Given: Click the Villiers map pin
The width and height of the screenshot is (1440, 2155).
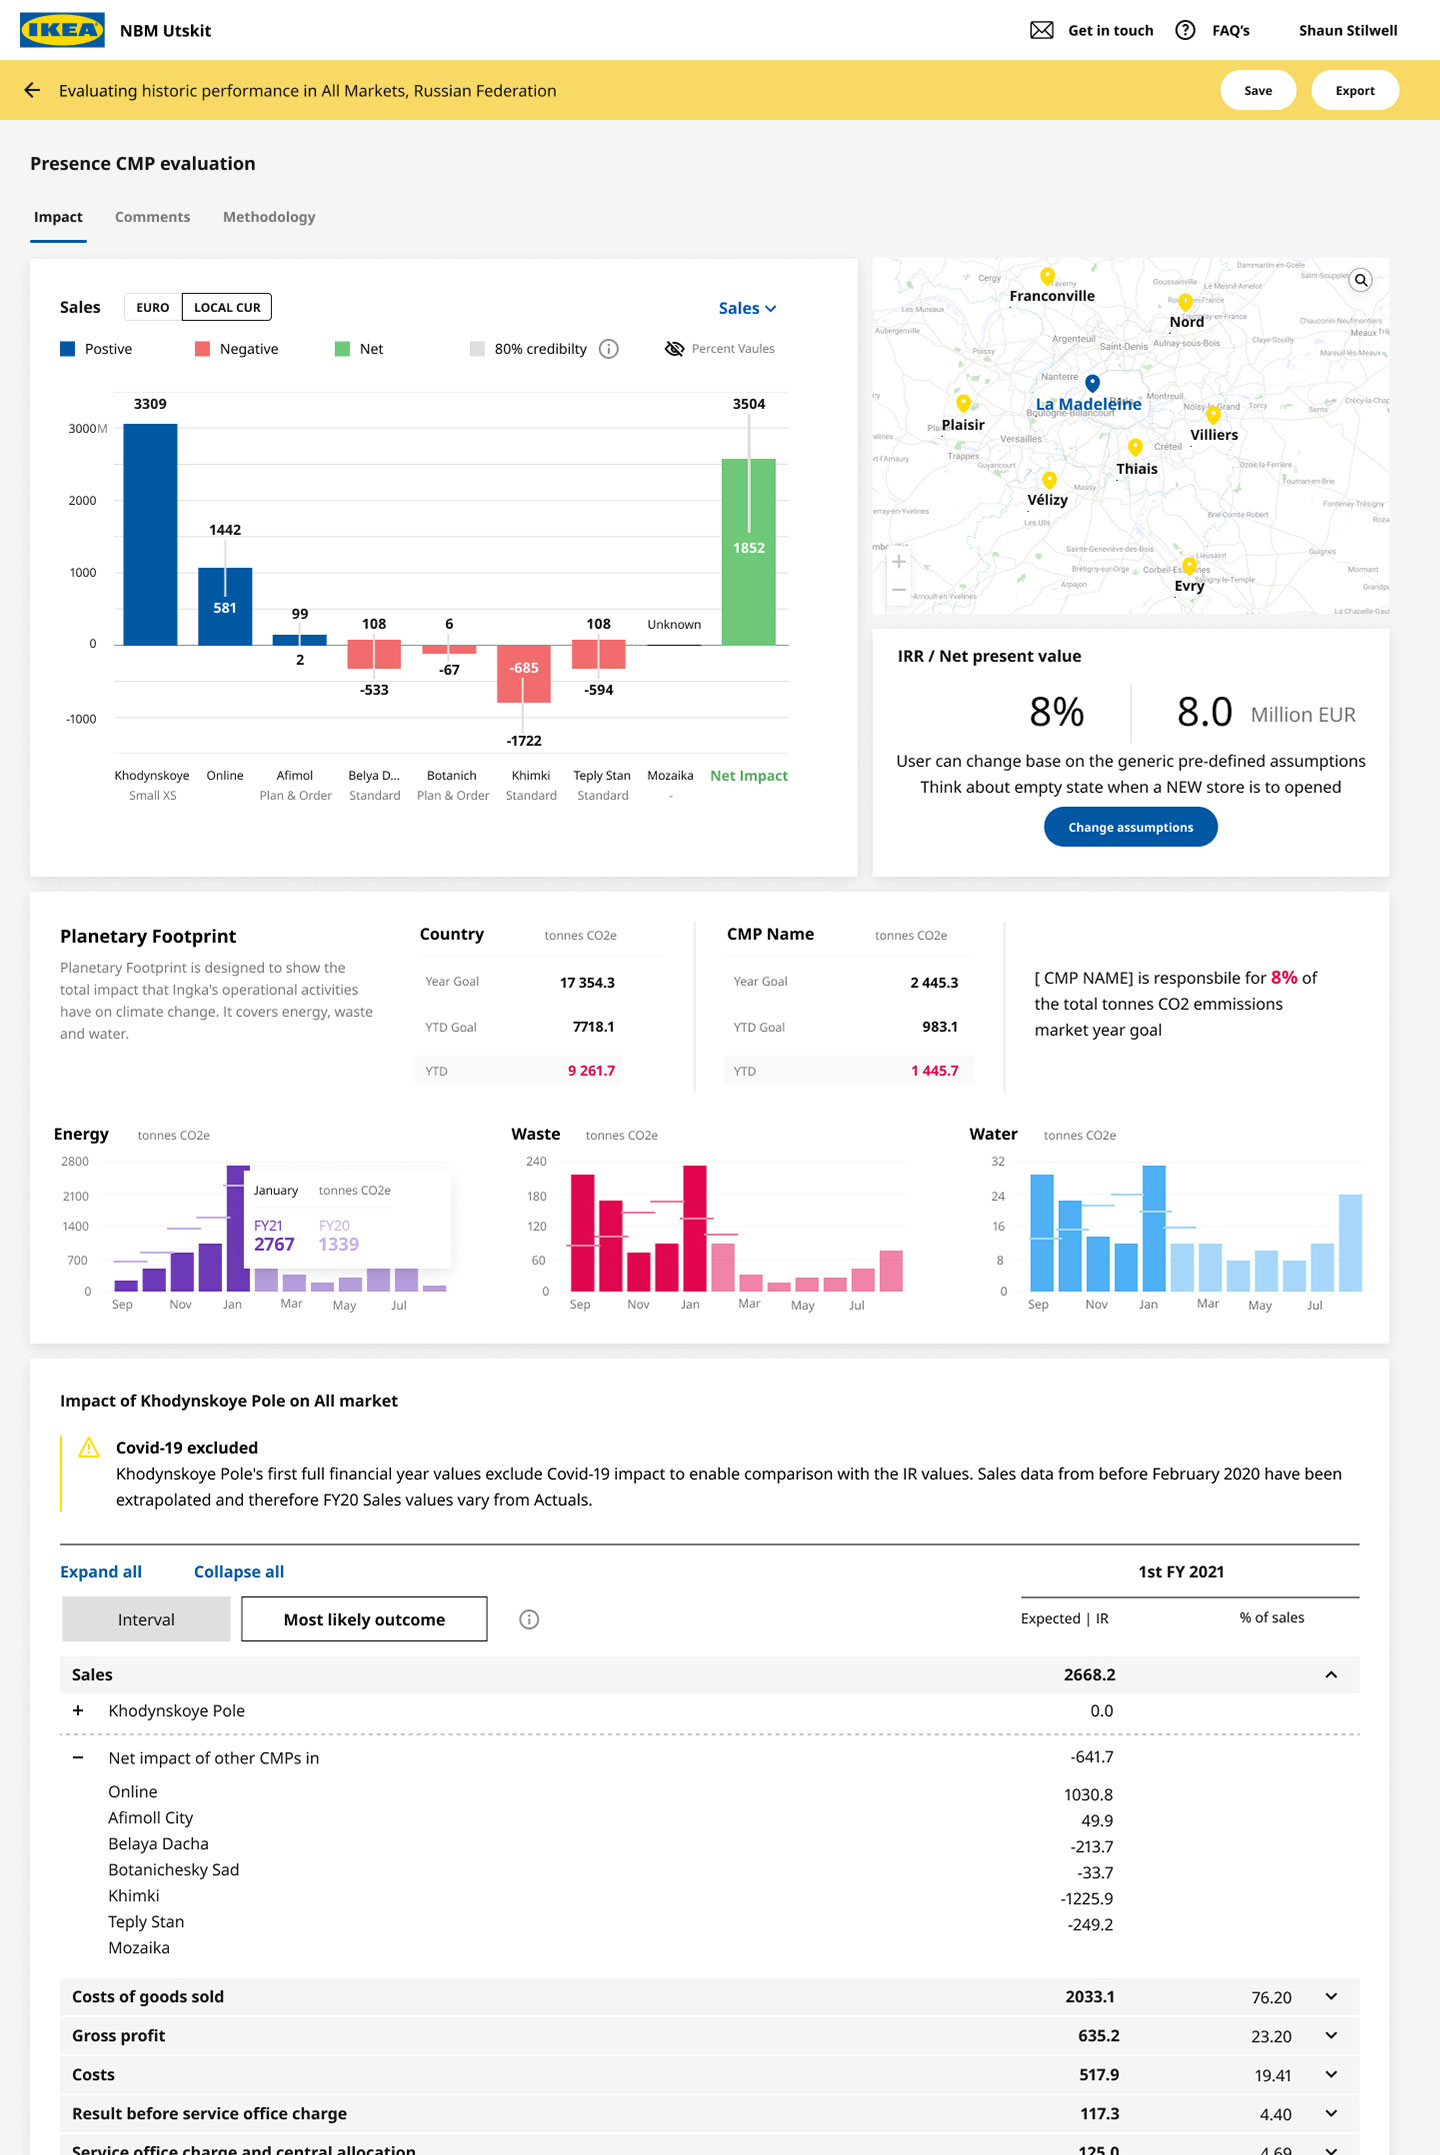Looking at the screenshot, I should coord(1213,414).
